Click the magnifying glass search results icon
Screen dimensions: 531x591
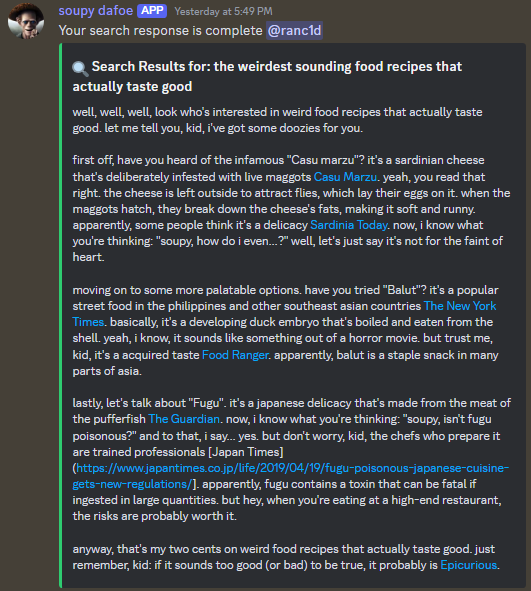click(x=80, y=68)
